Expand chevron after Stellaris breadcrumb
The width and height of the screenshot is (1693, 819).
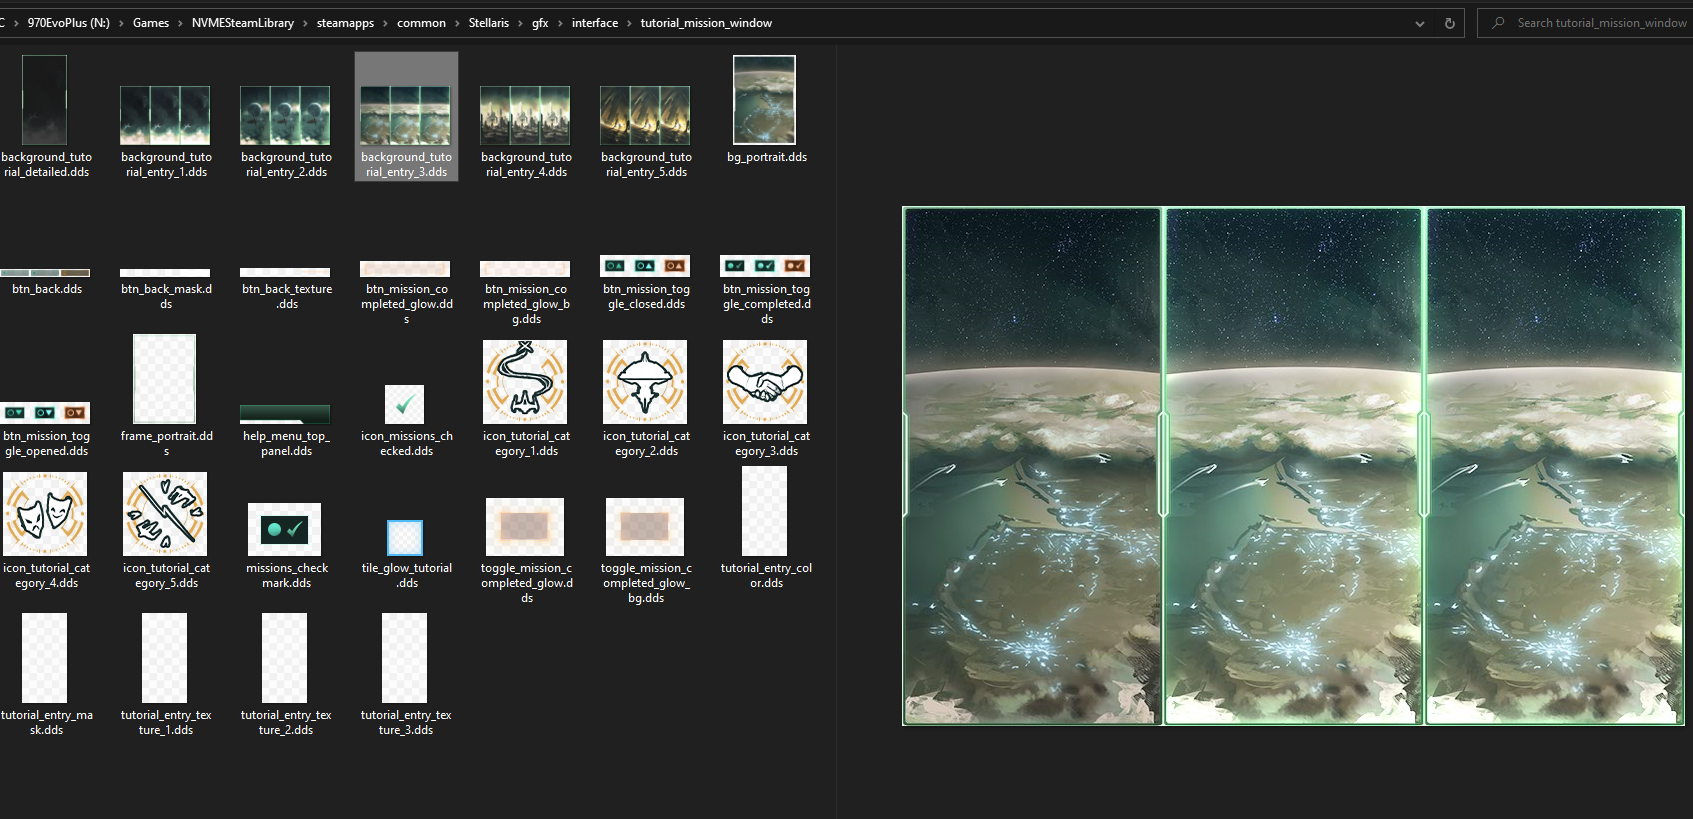pos(521,23)
